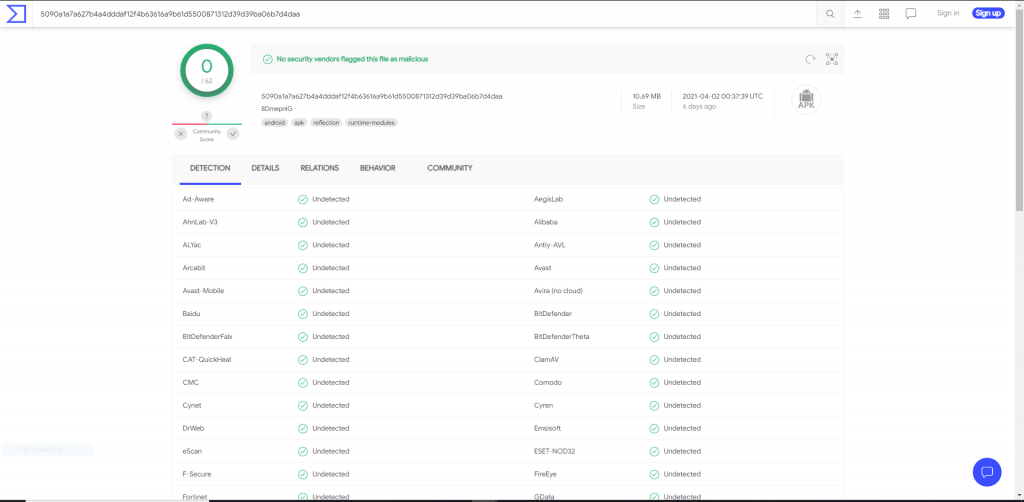Click the BitDefenderTheta vendor name
1024x502 pixels.
(562, 337)
